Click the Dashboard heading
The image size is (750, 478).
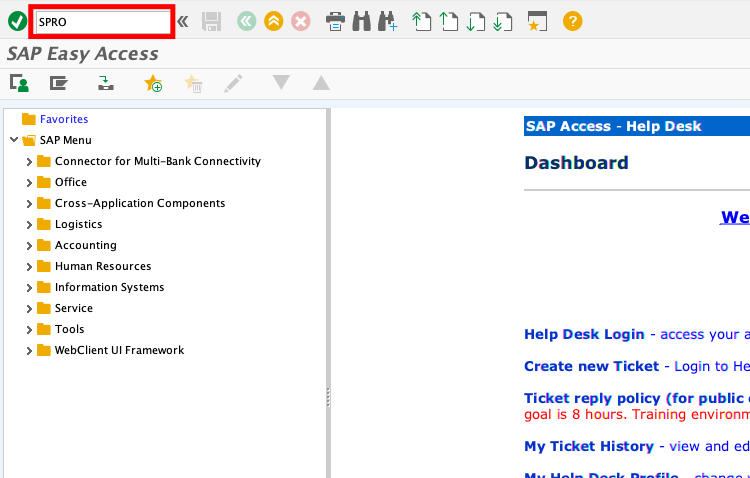pyautogui.click(x=576, y=163)
